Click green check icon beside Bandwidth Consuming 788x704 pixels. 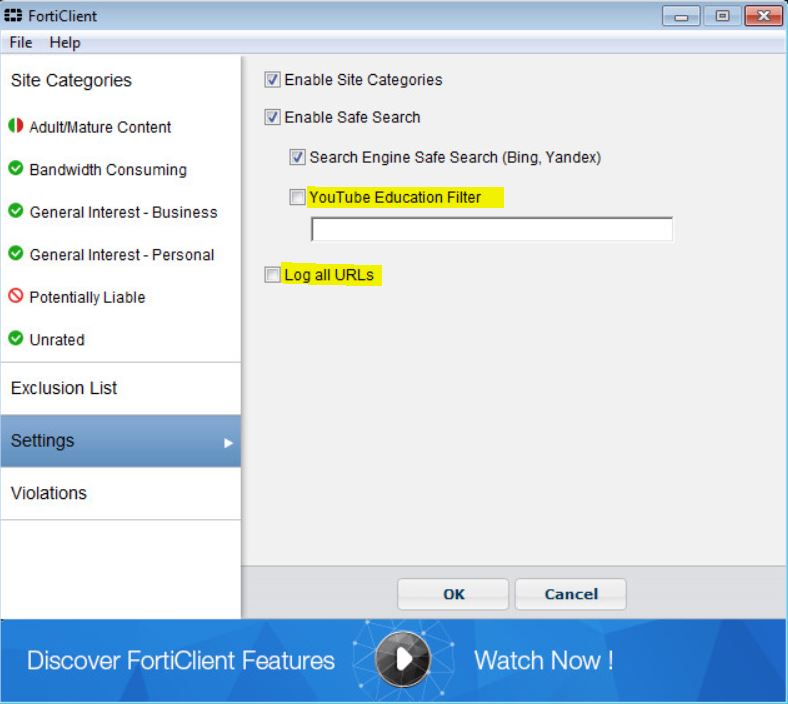(x=16, y=169)
